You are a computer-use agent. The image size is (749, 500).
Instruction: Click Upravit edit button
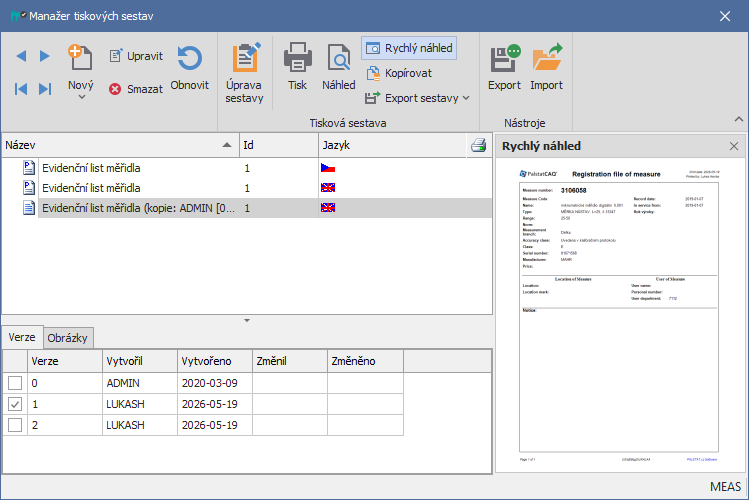[136, 56]
